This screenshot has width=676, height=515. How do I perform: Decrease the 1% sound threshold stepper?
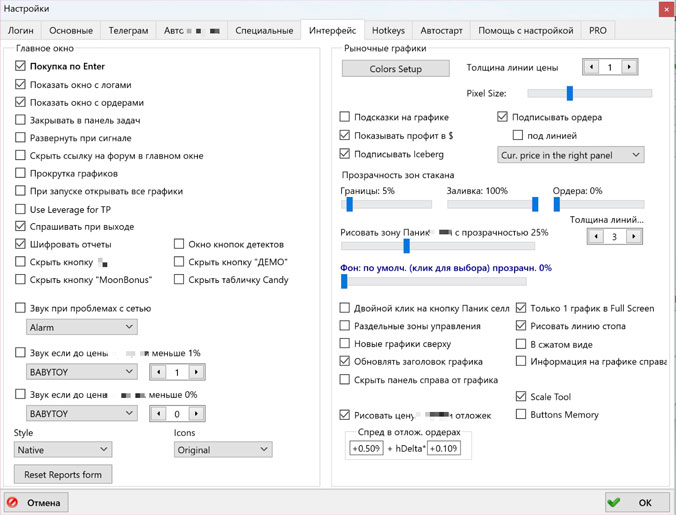pyautogui.click(x=159, y=372)
